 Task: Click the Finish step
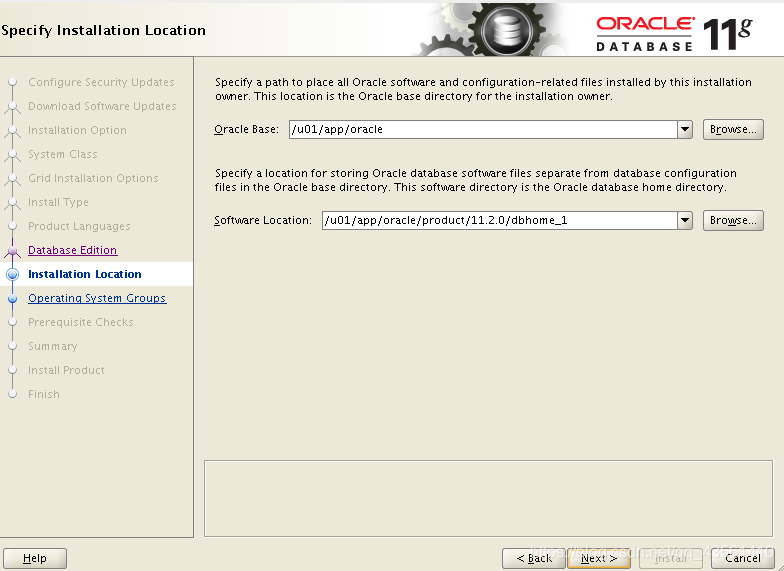44,394
